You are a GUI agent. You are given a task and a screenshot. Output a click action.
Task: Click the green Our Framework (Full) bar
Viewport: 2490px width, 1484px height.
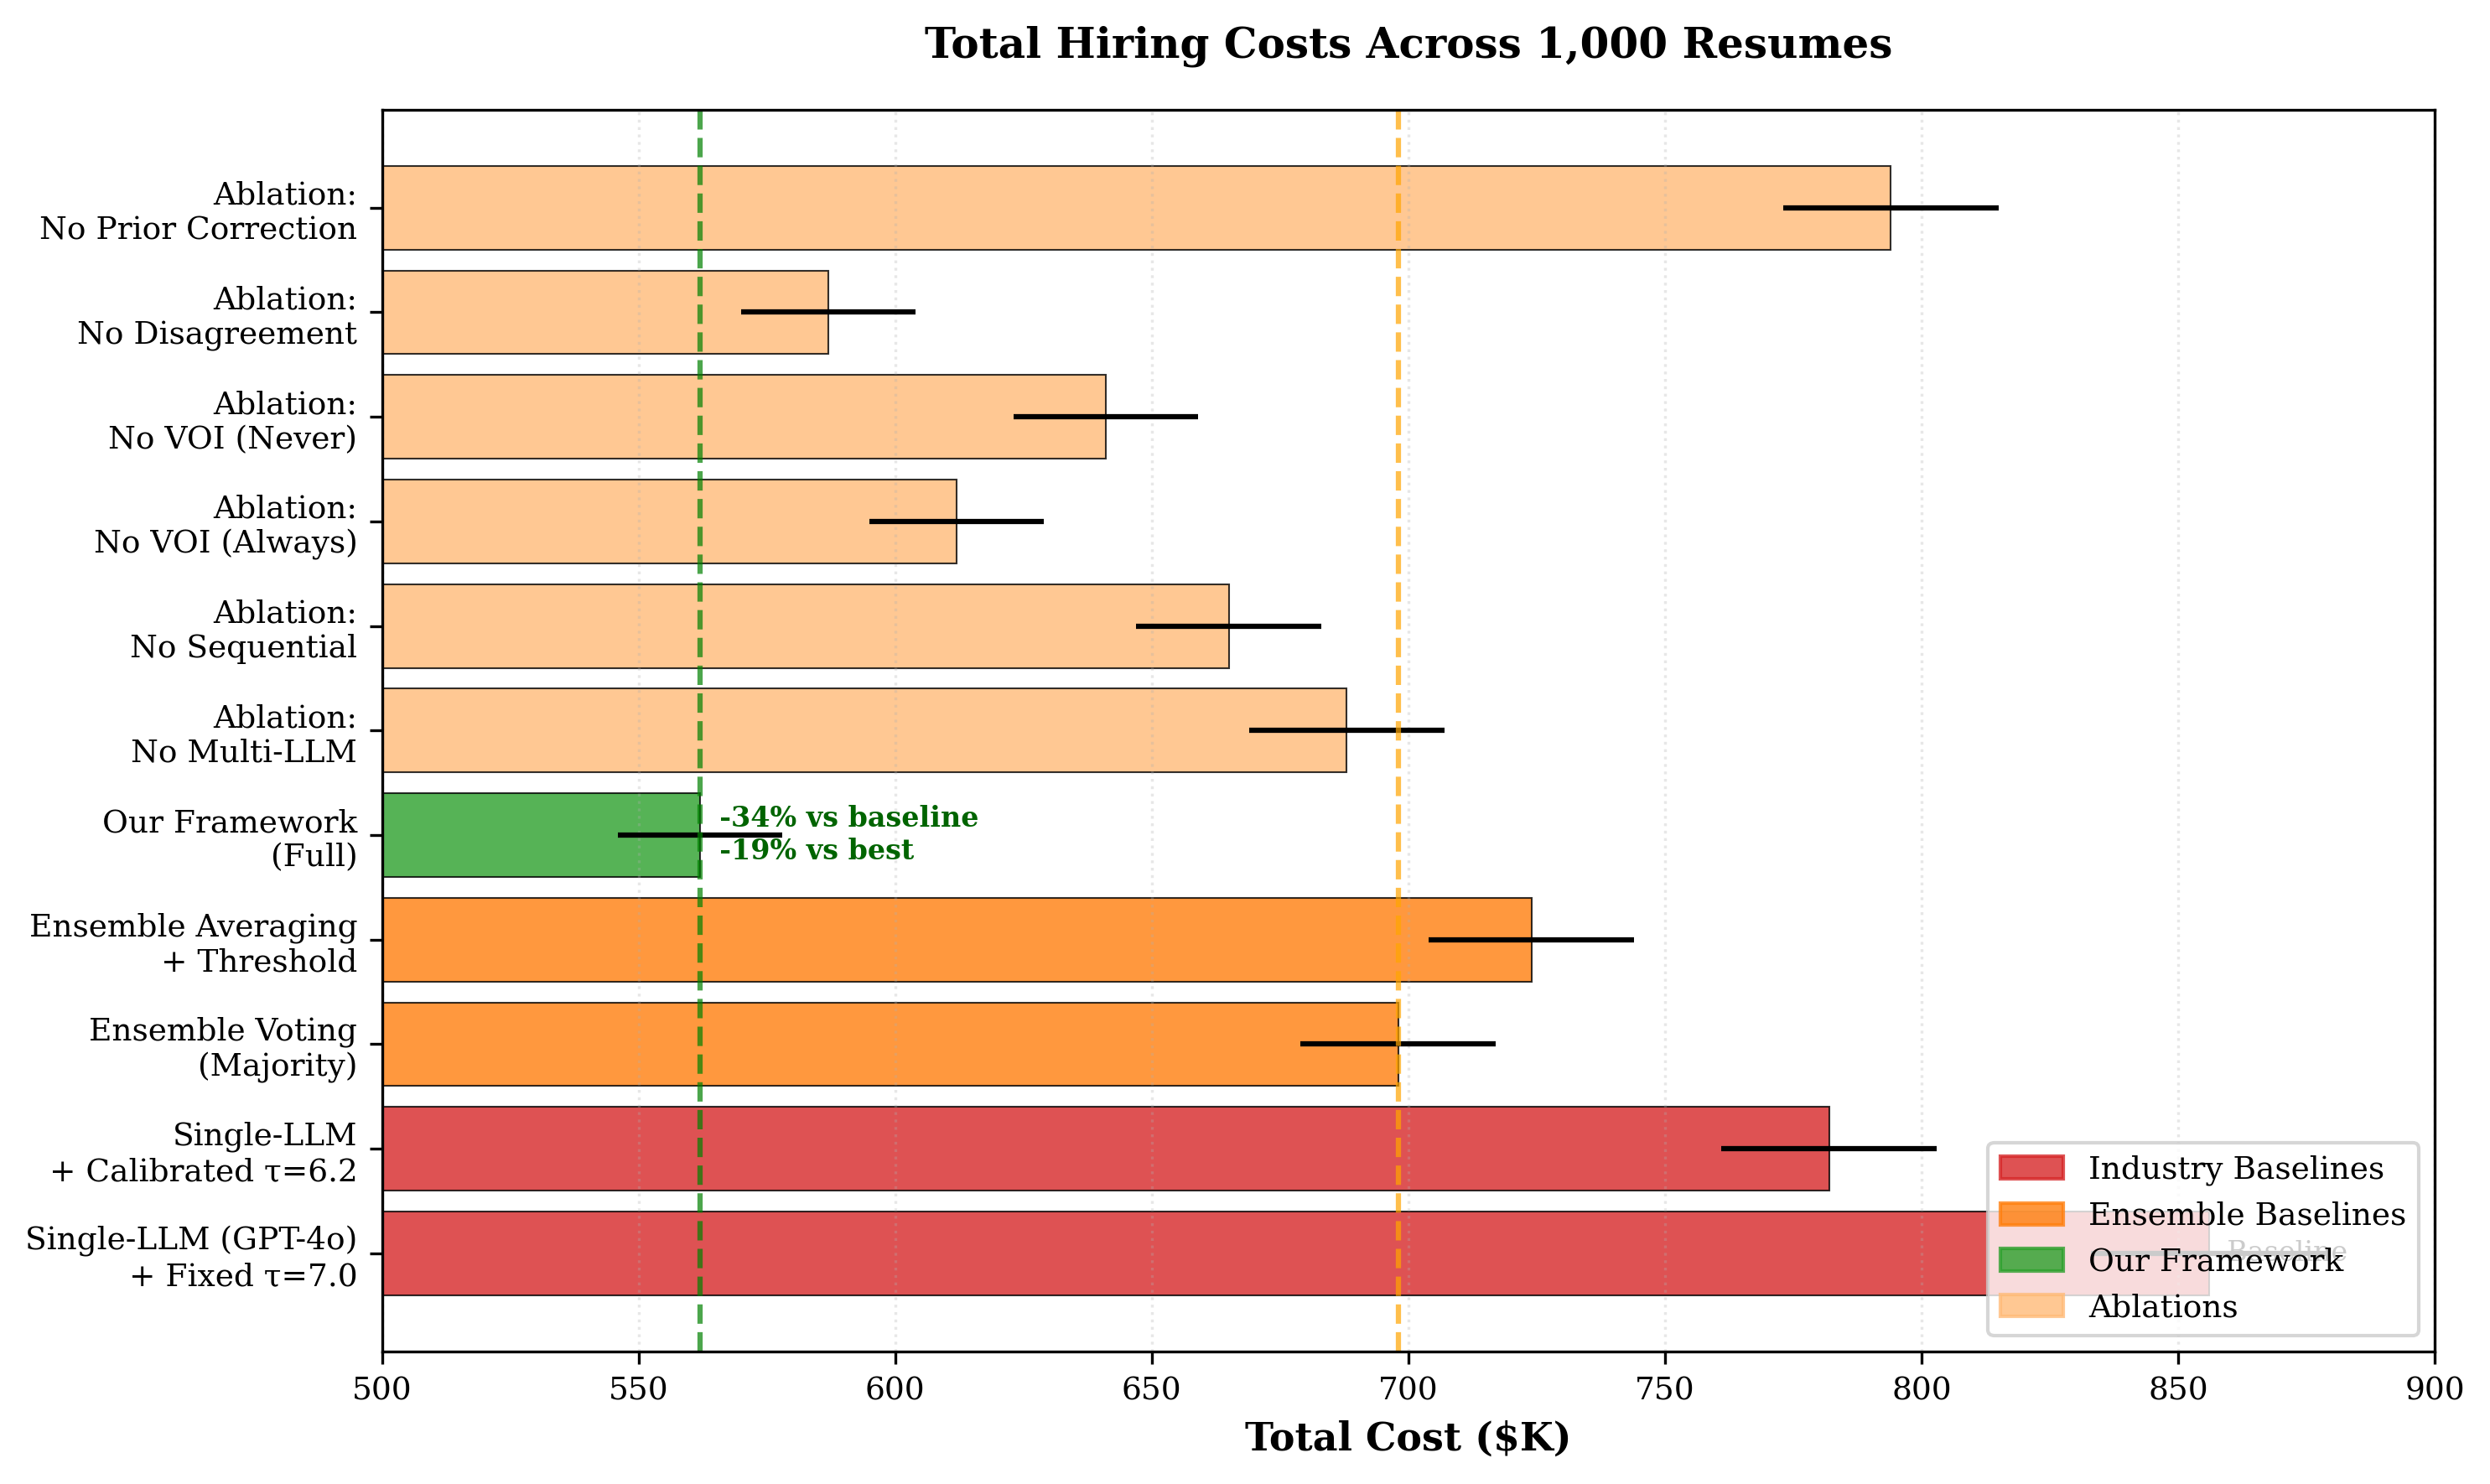pyautogui.click(x=500, y=835)
